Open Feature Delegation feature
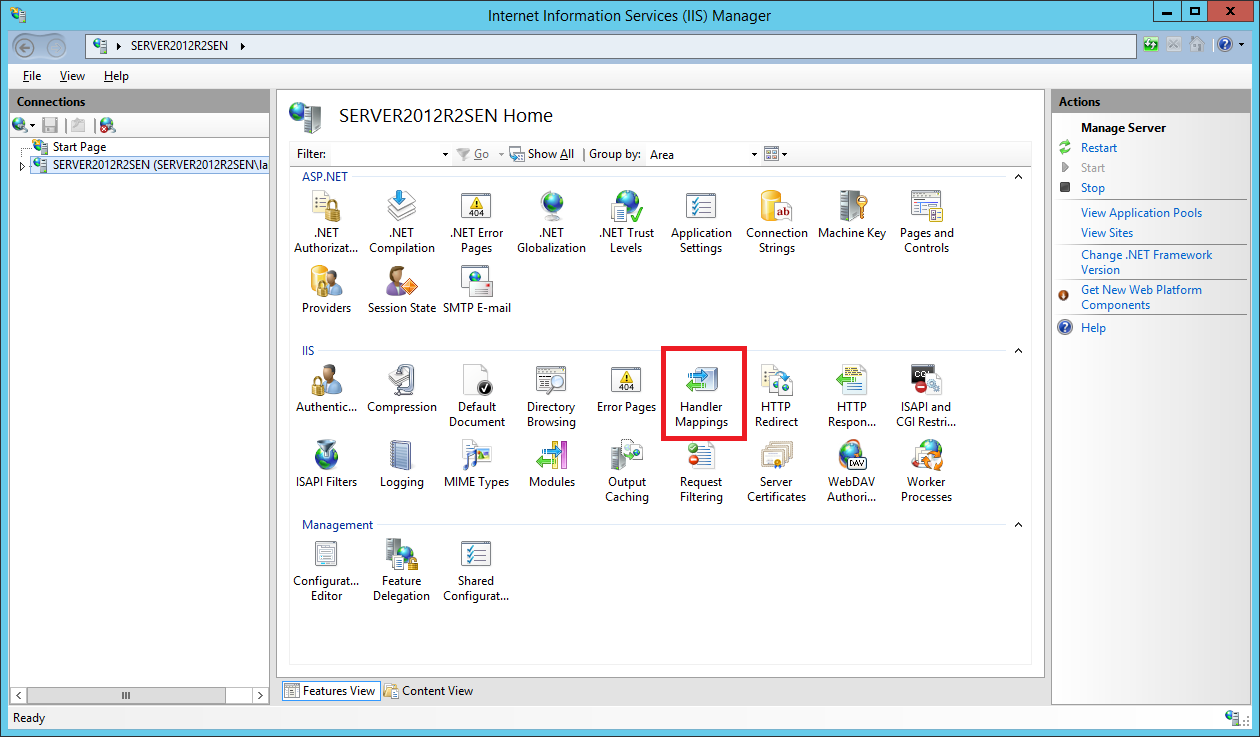This screenshot has width=1260, height=737. (402, 570)
